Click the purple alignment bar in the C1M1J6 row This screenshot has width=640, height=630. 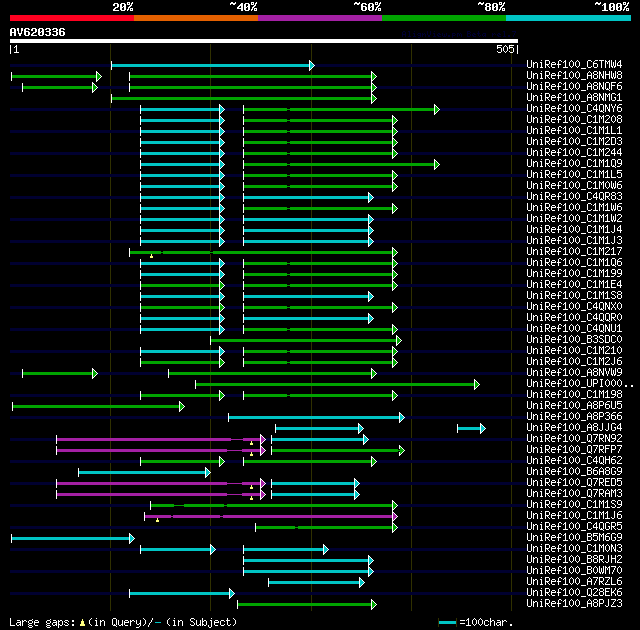(271, 517)
